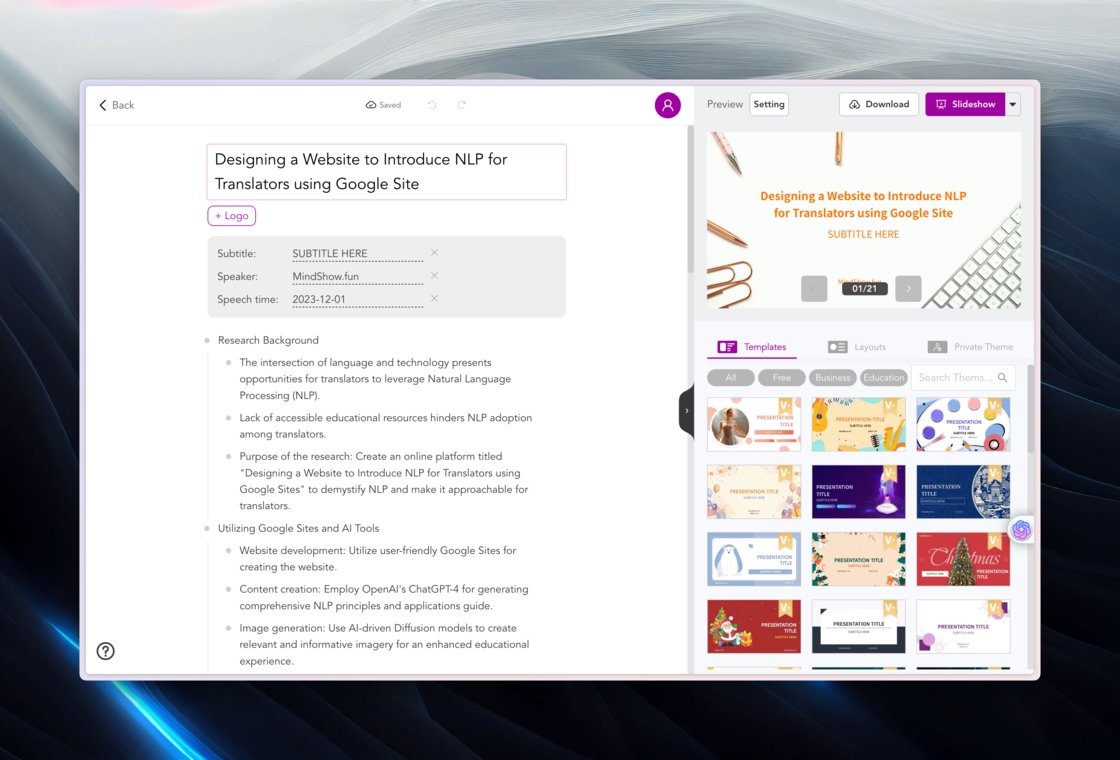Switch to the Templates tab
1120x760 pixels.
[x=752, y=347]
